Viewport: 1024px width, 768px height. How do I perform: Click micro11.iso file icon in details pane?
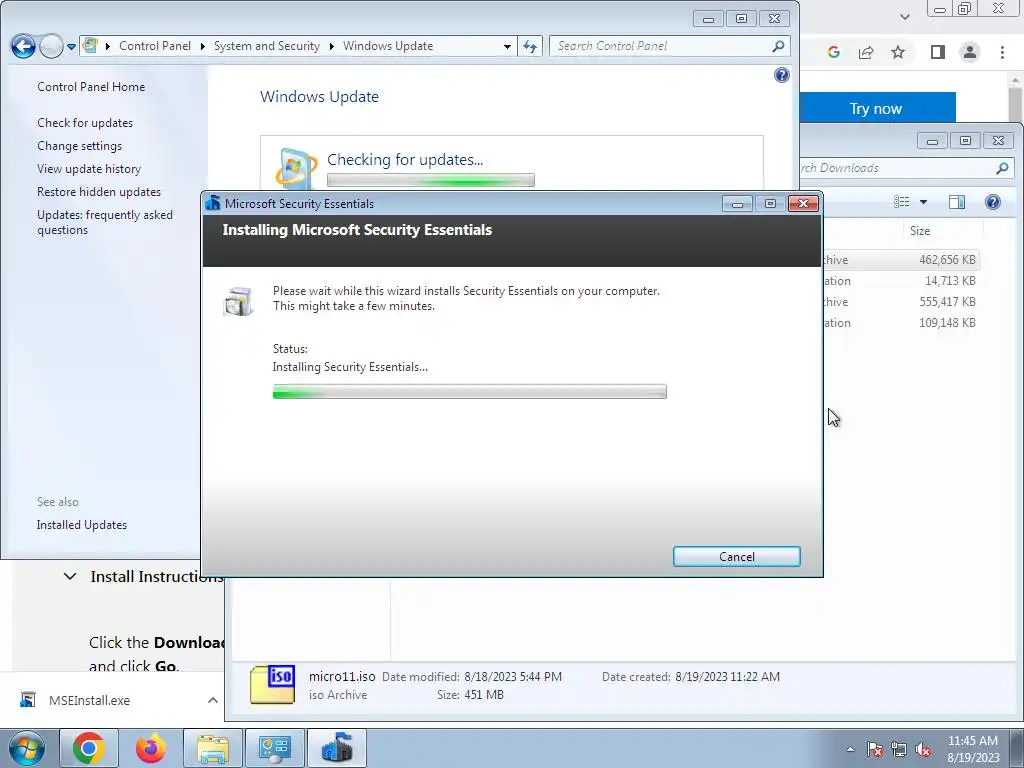273,684
